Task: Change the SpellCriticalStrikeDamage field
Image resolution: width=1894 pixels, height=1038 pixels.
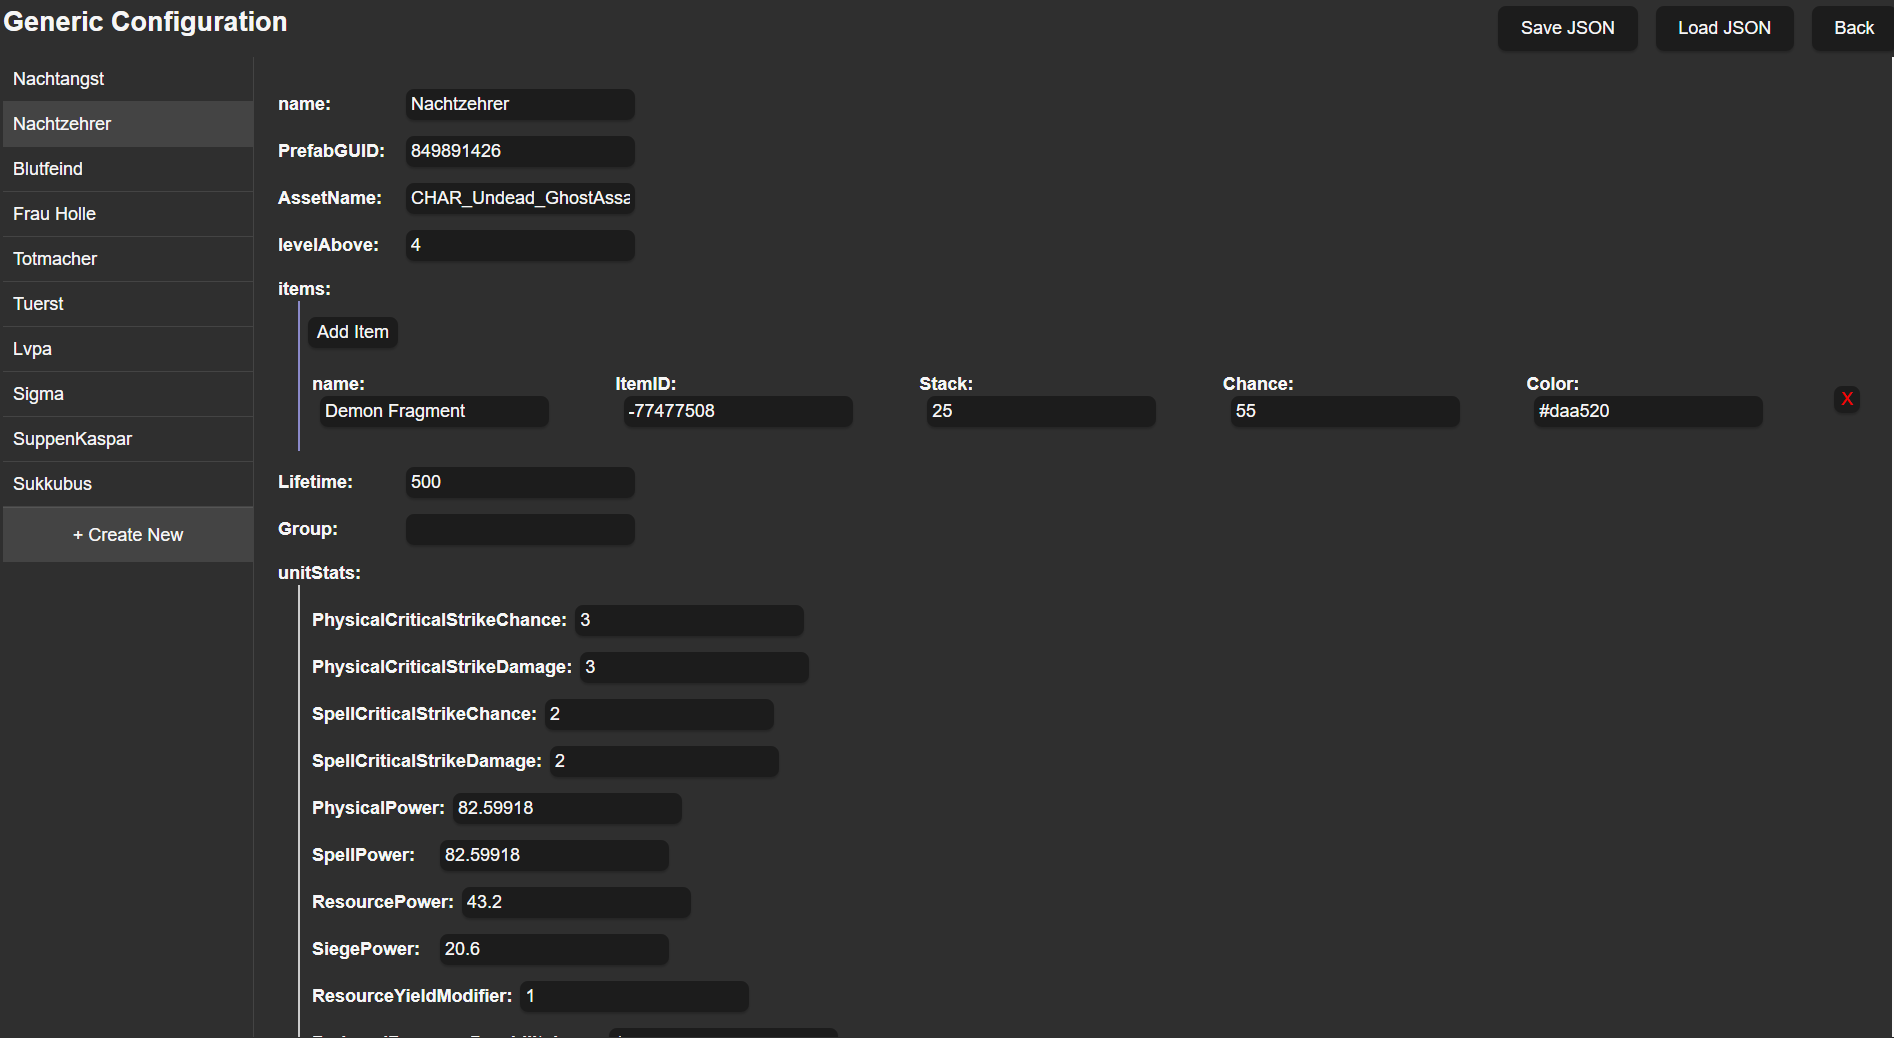Action: (x=664, y=761)
